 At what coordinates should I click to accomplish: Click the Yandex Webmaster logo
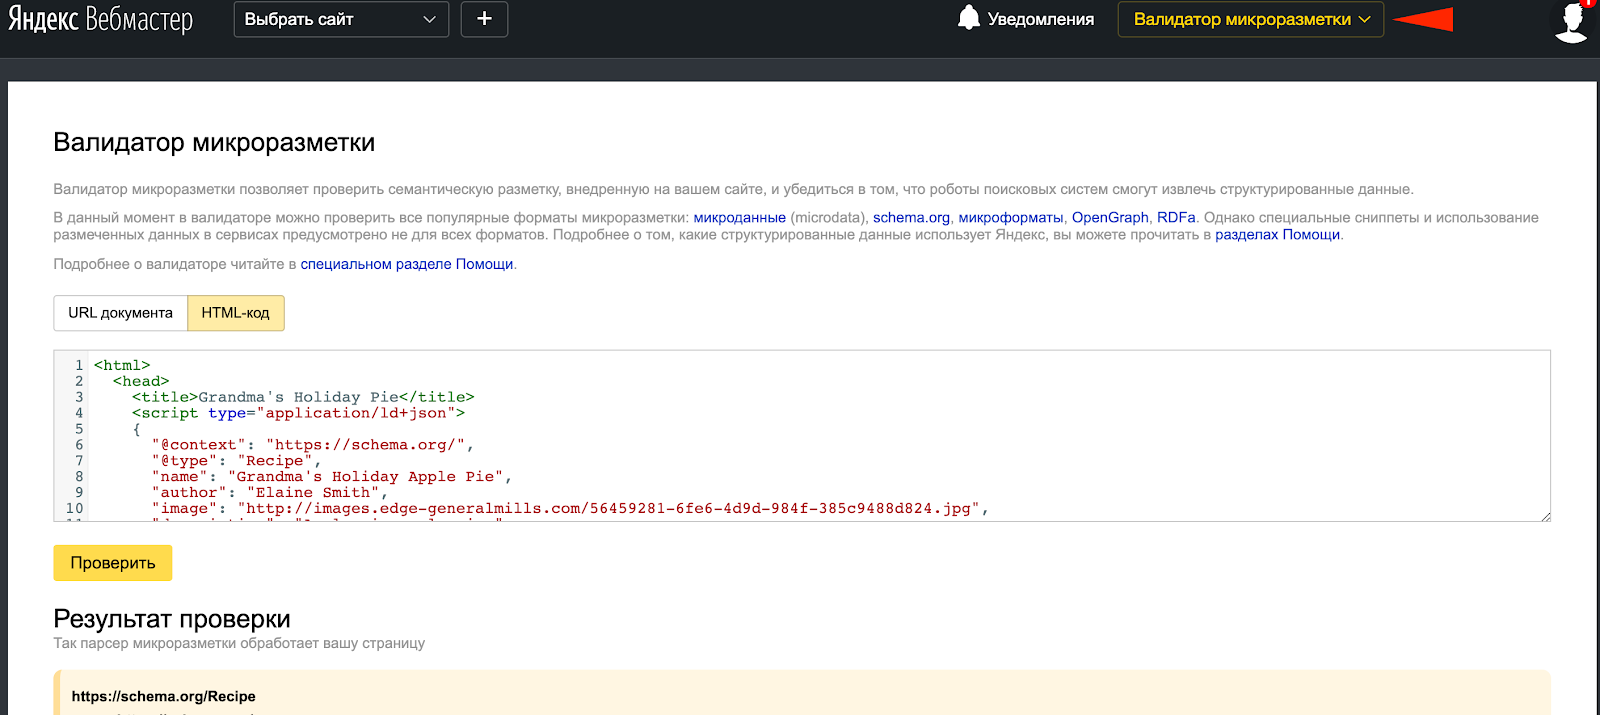tap(100, 19)
